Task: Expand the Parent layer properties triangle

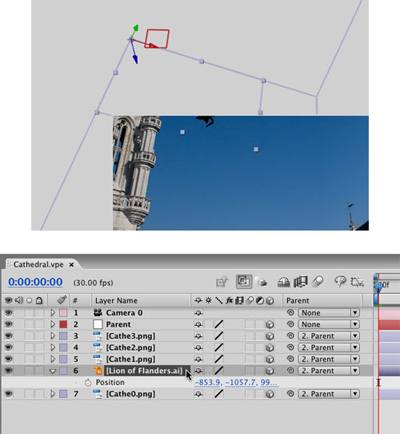Action: tap(53, 324)
